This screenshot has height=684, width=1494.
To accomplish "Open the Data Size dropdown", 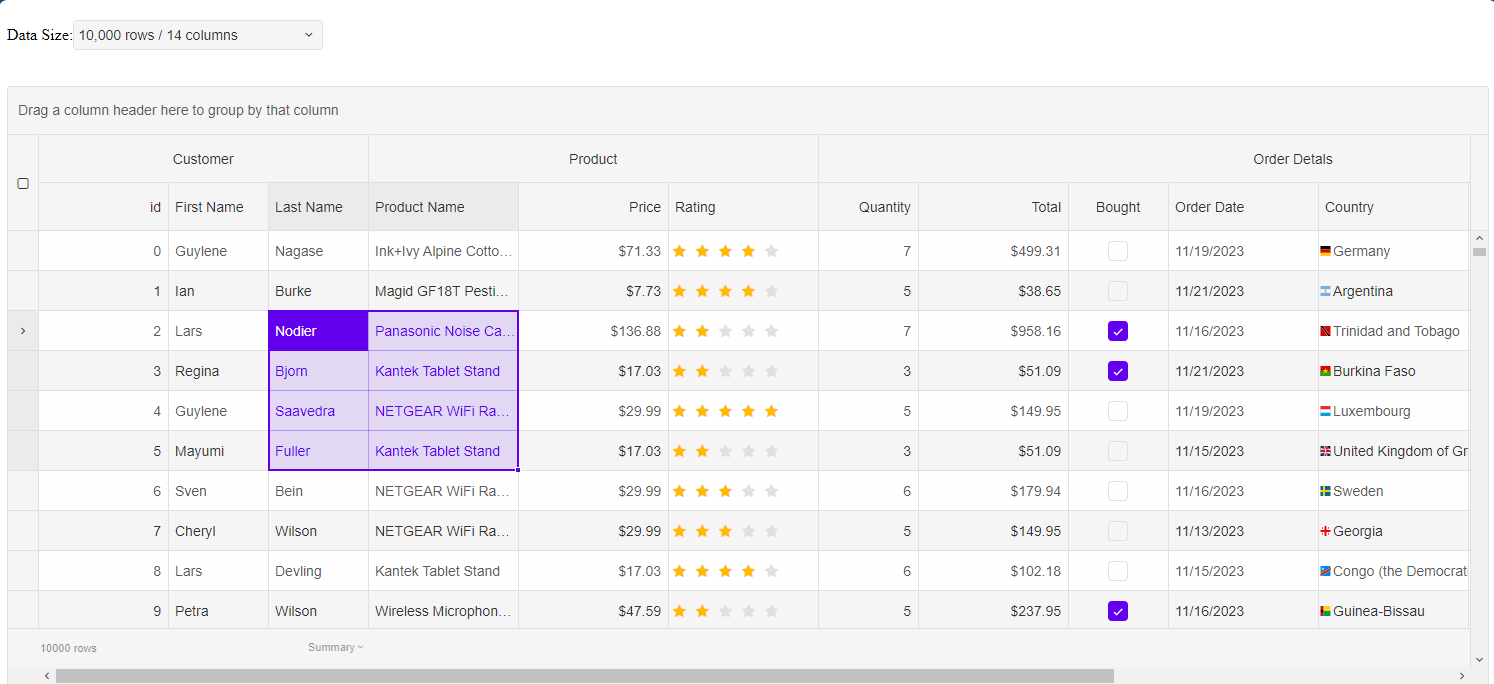I will pyautogui.click(x=198, y=35).
